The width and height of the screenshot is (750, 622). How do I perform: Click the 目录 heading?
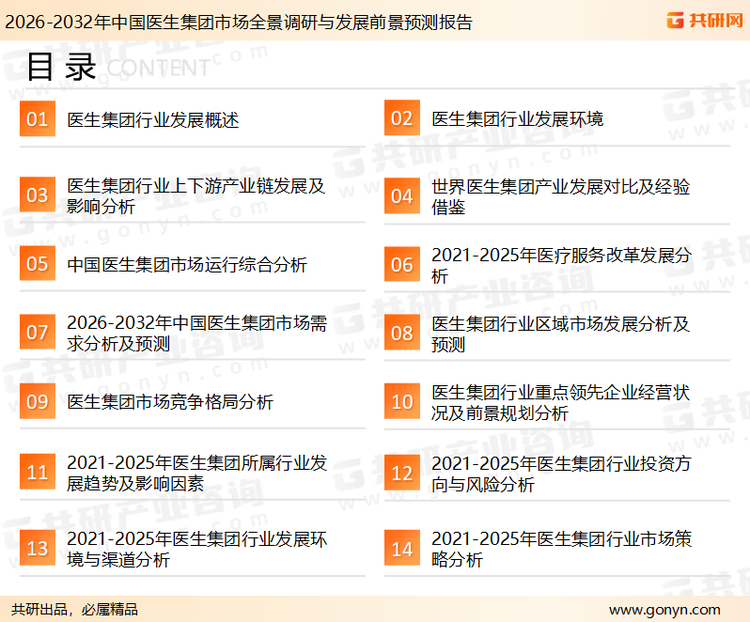[x=61, y=67]
